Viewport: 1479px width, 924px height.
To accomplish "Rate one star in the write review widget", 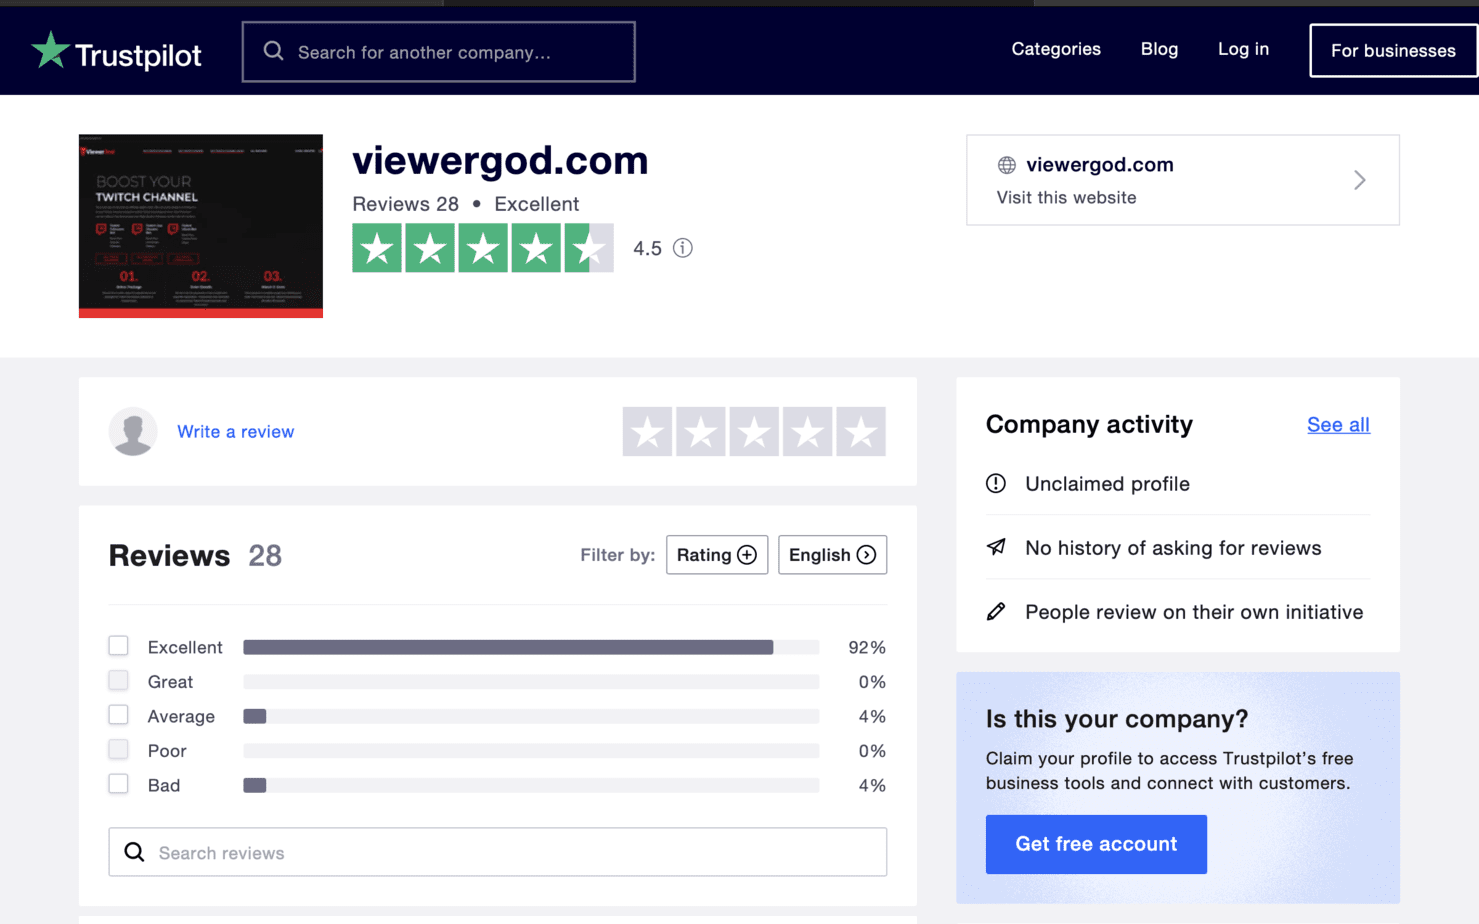I will (647, 432).
